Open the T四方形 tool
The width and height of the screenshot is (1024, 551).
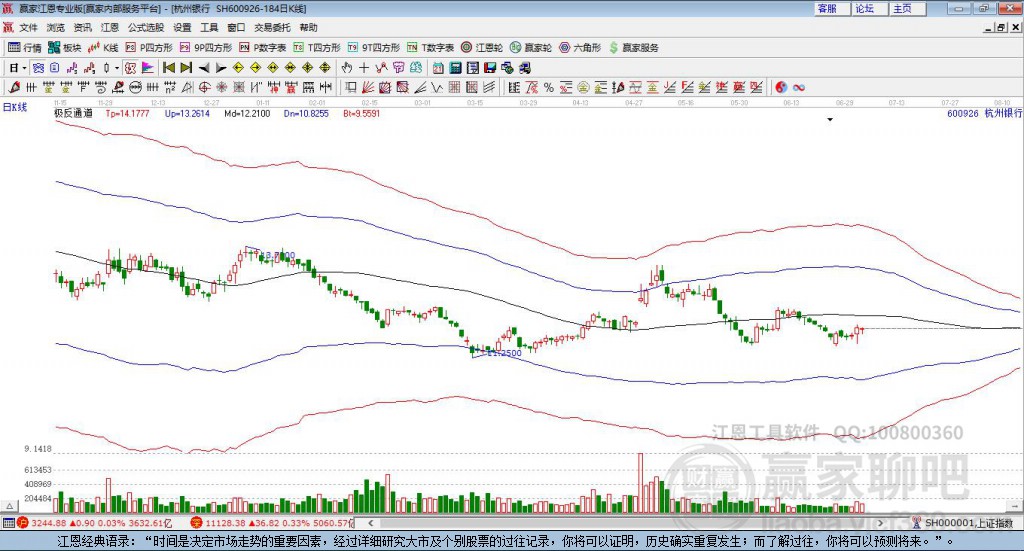pos(317,48)
